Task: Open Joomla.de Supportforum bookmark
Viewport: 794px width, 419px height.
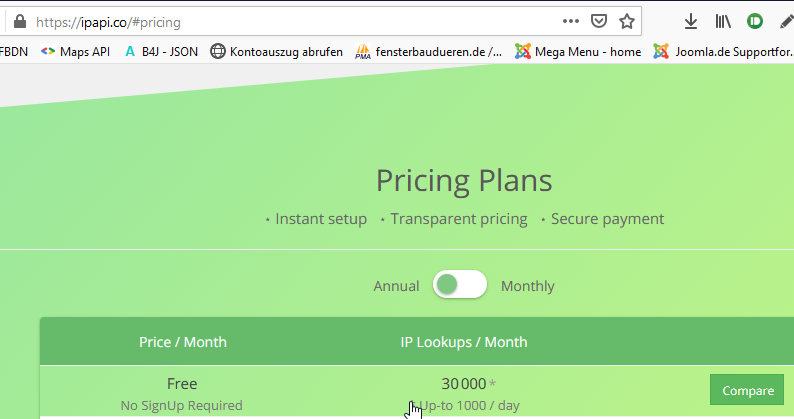Action: pyautogui.click(x=722, y=51)
